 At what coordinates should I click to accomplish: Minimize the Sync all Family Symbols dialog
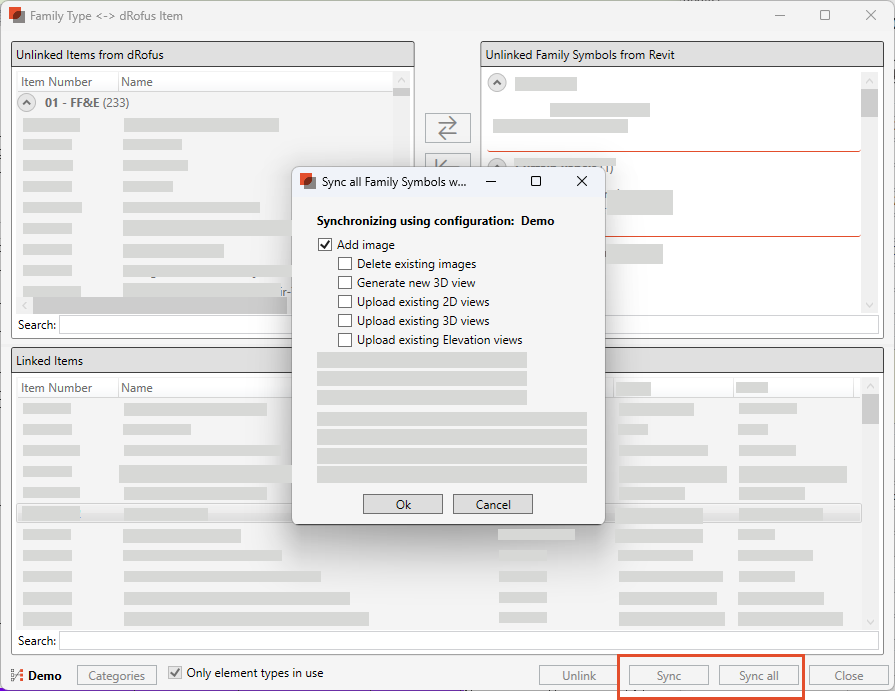click(489, 181)
